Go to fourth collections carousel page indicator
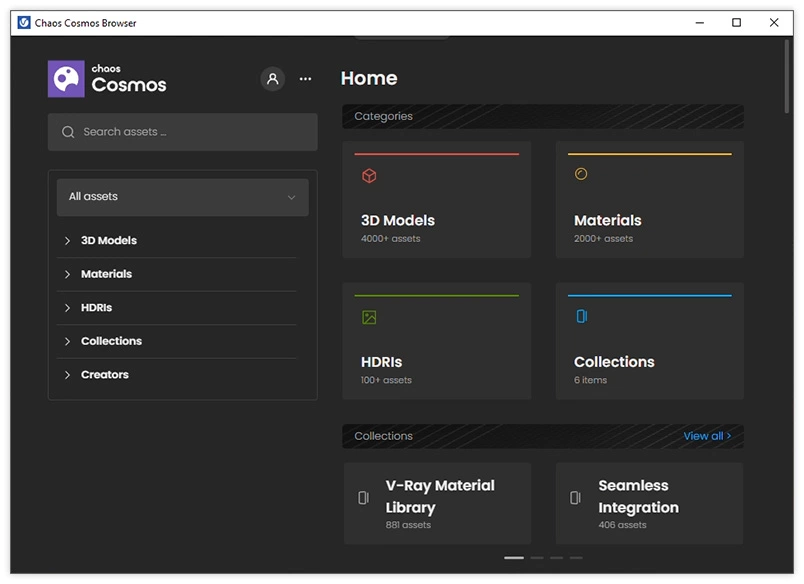Image resolution: width=804 pixels, height=584 pixels. tap(576, 558)
